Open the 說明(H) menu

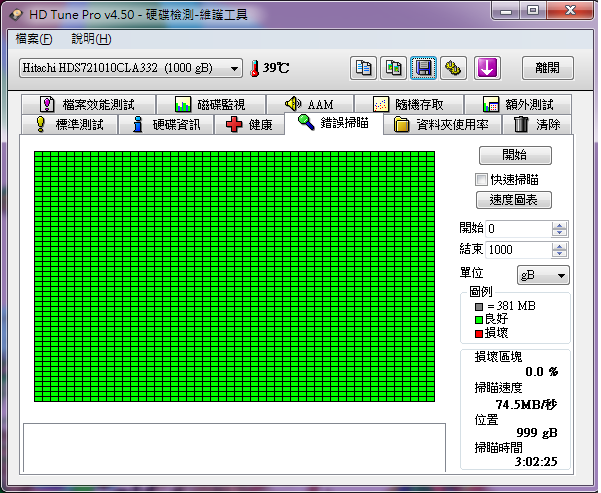pyautogui.click(x=91, y=39)
